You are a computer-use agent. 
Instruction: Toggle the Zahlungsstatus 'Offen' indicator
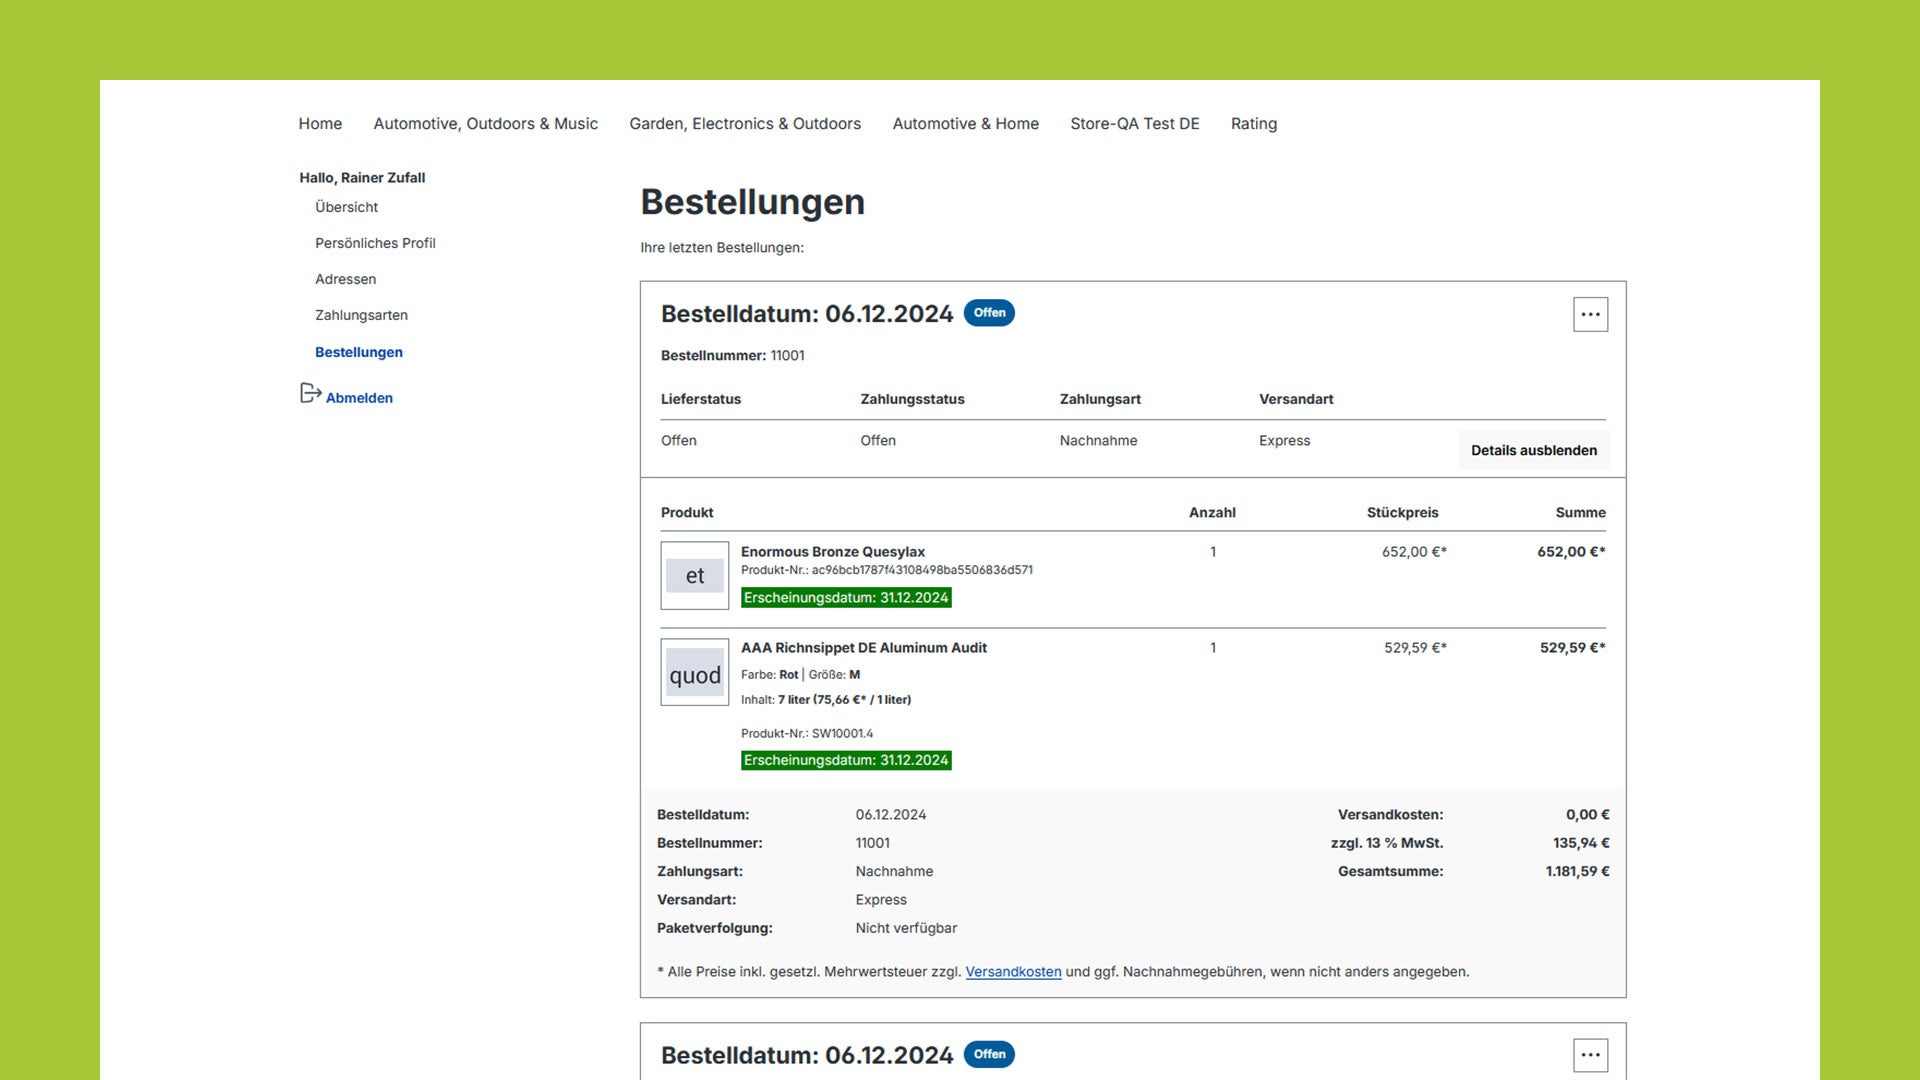click(x=877, y=439)
